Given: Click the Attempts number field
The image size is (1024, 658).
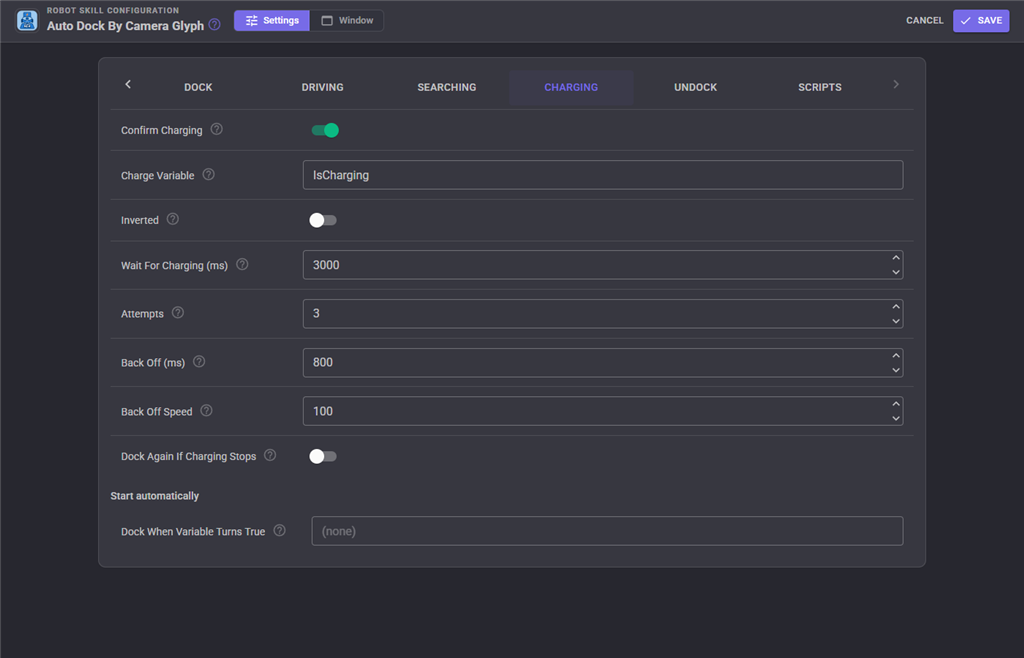Looking at the screenshot, I should 603,314.
